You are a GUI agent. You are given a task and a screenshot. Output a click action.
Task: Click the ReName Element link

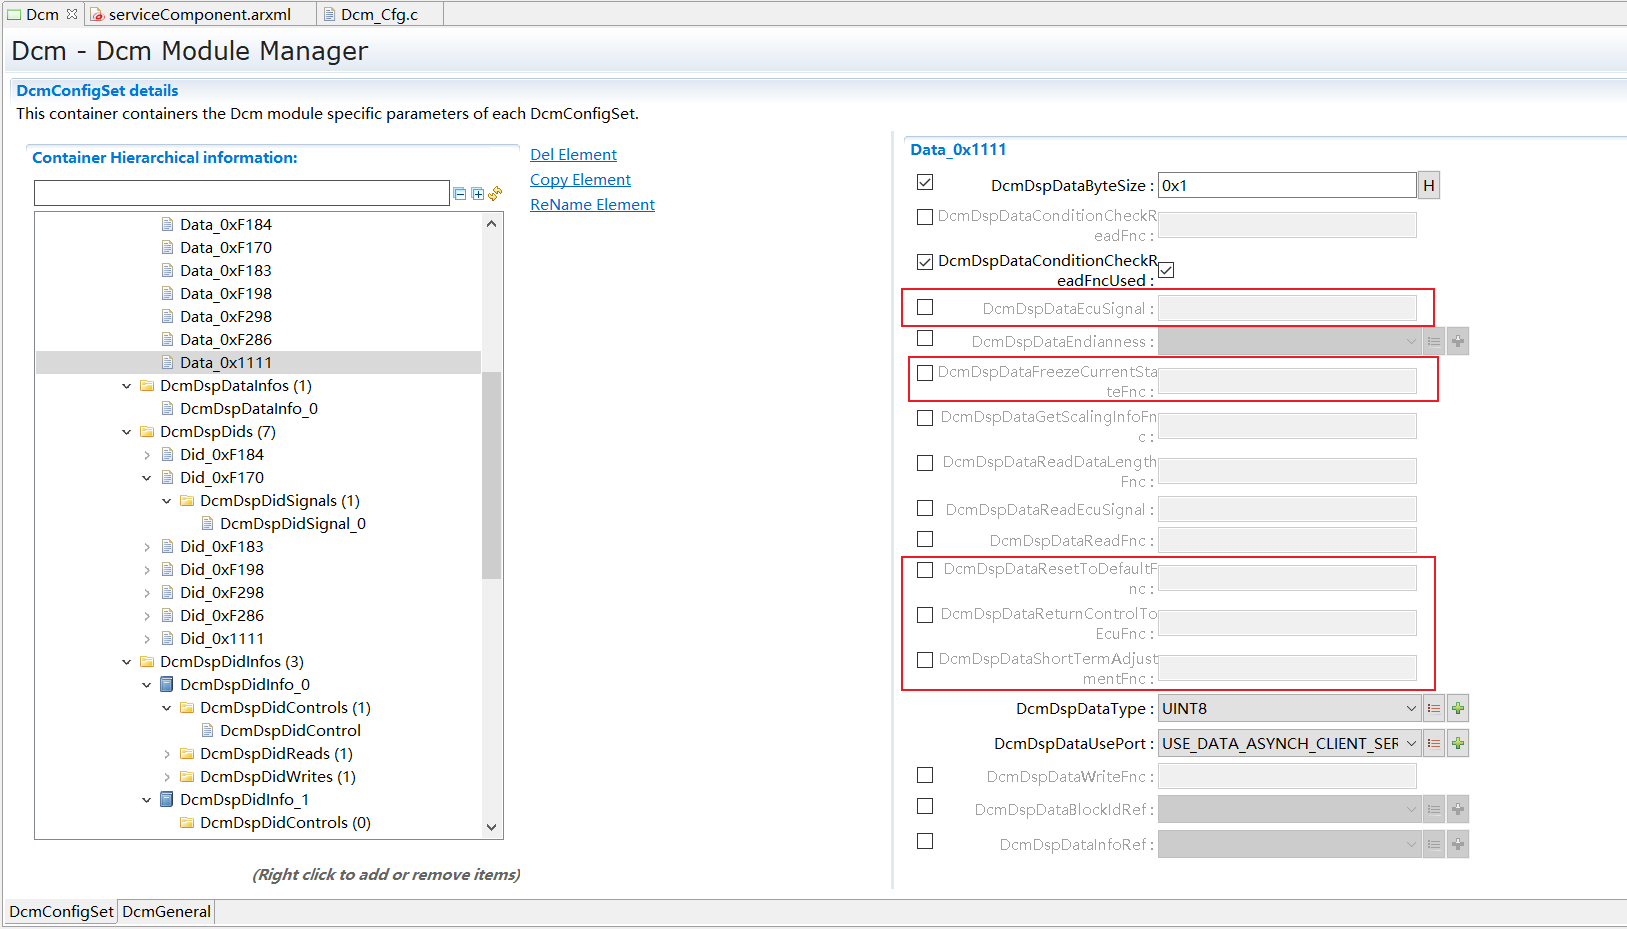click(592, 204)
